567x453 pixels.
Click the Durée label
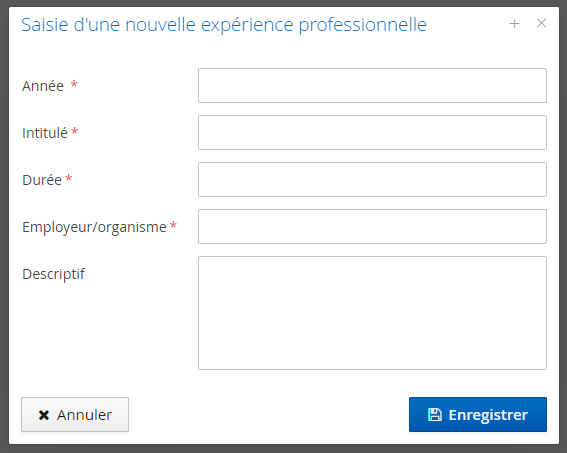click(42, 180)
